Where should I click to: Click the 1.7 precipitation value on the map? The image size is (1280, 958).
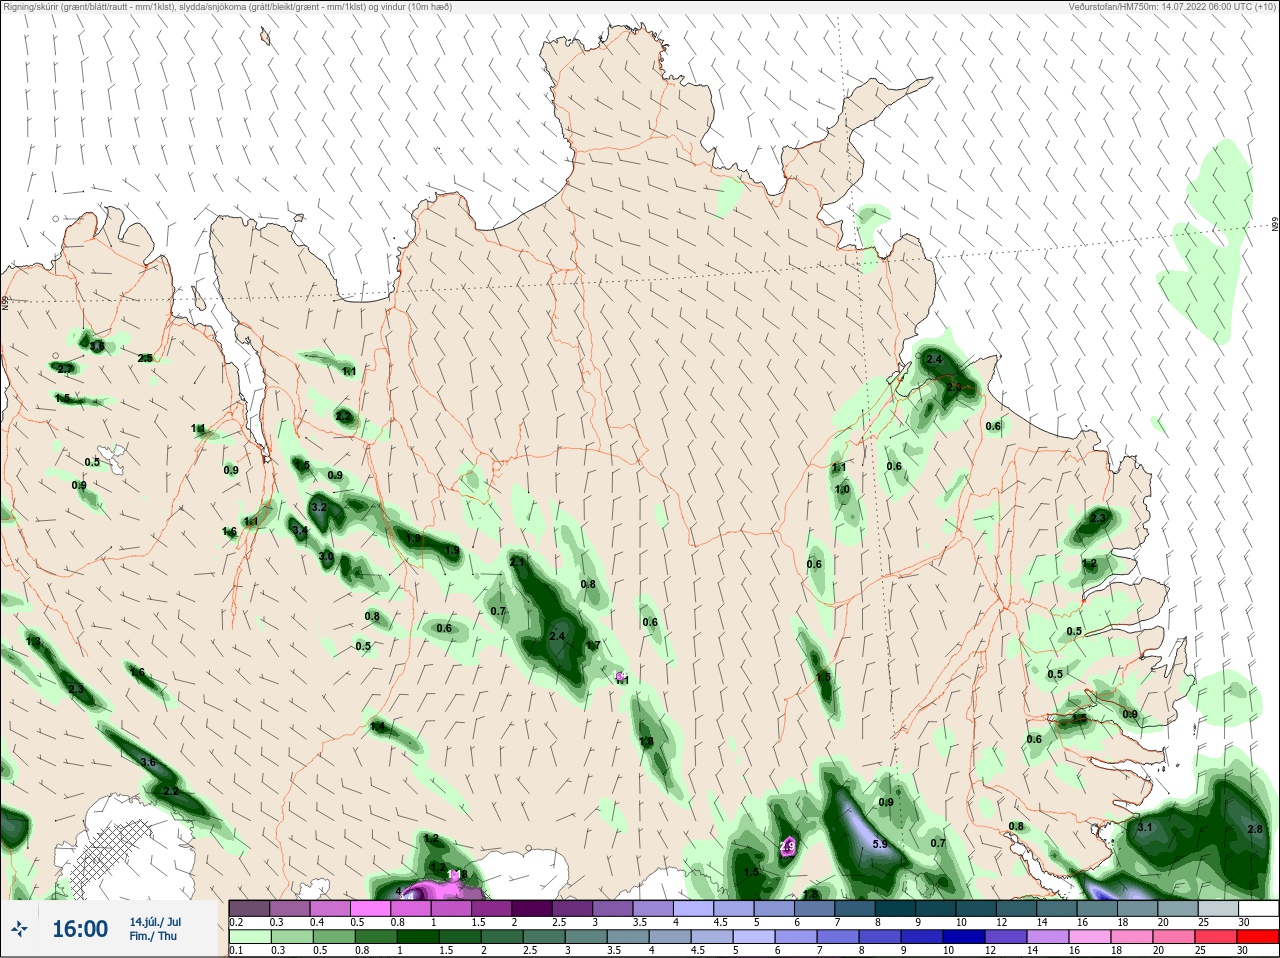pyautogui.click(x=593, y=645)
